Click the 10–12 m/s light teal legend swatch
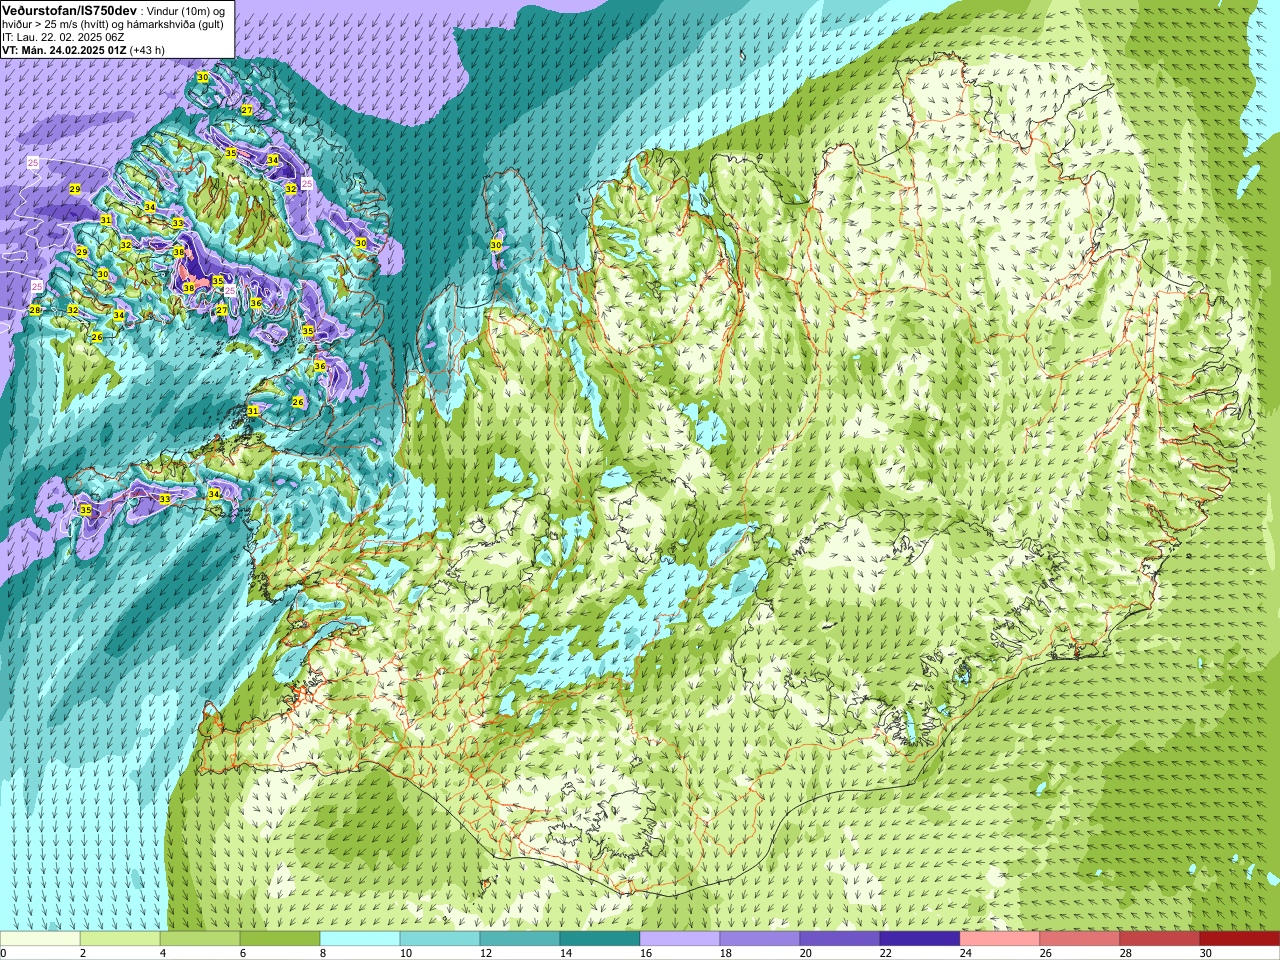This screenshot has width=1280, height=960. 440,939
